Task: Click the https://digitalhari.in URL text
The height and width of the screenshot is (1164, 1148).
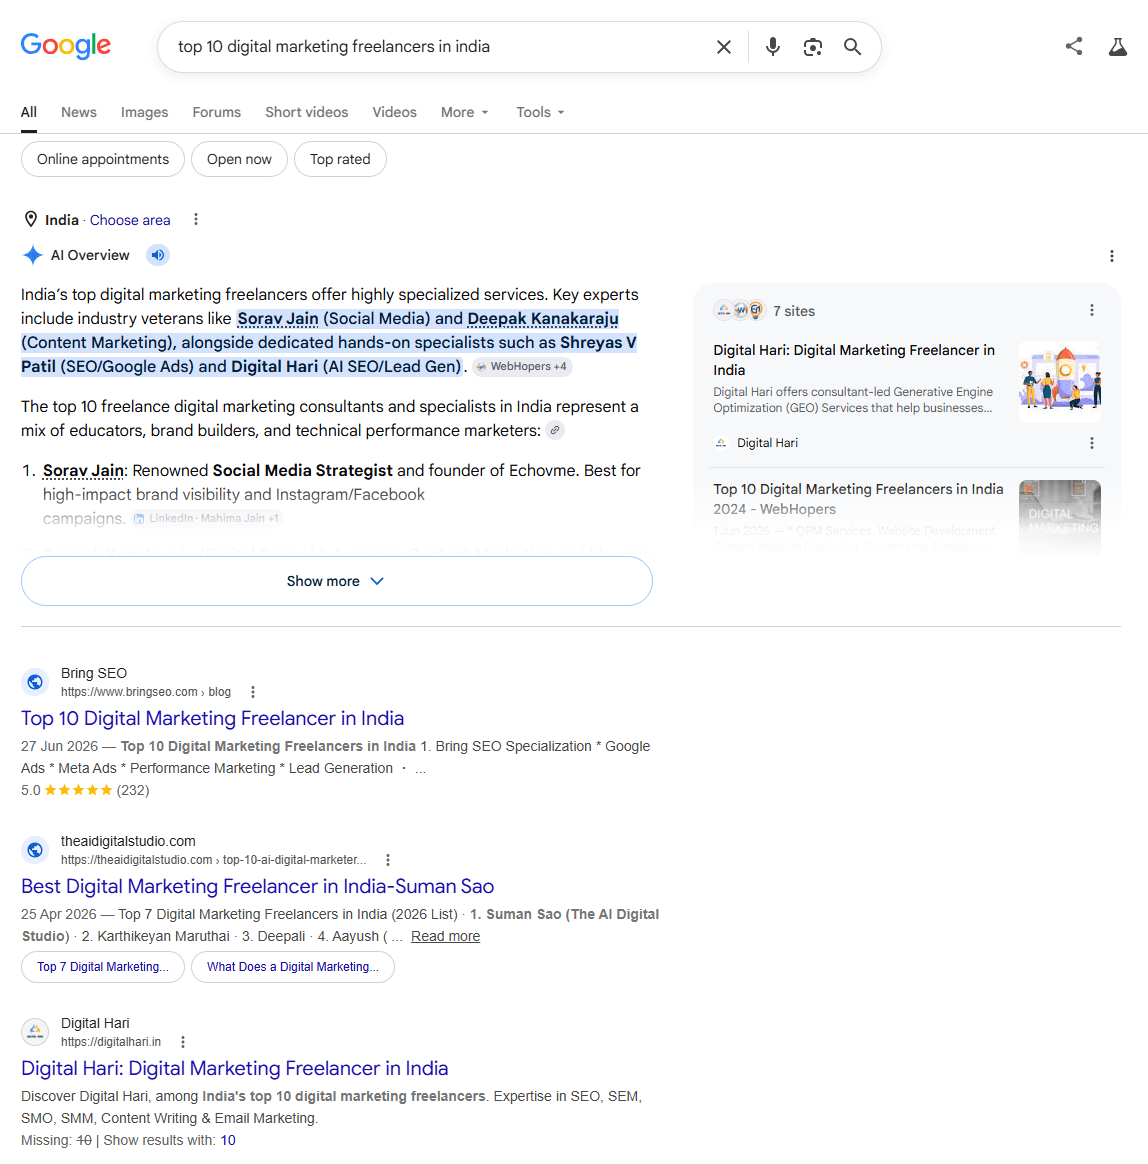Action: (111, 1042)
